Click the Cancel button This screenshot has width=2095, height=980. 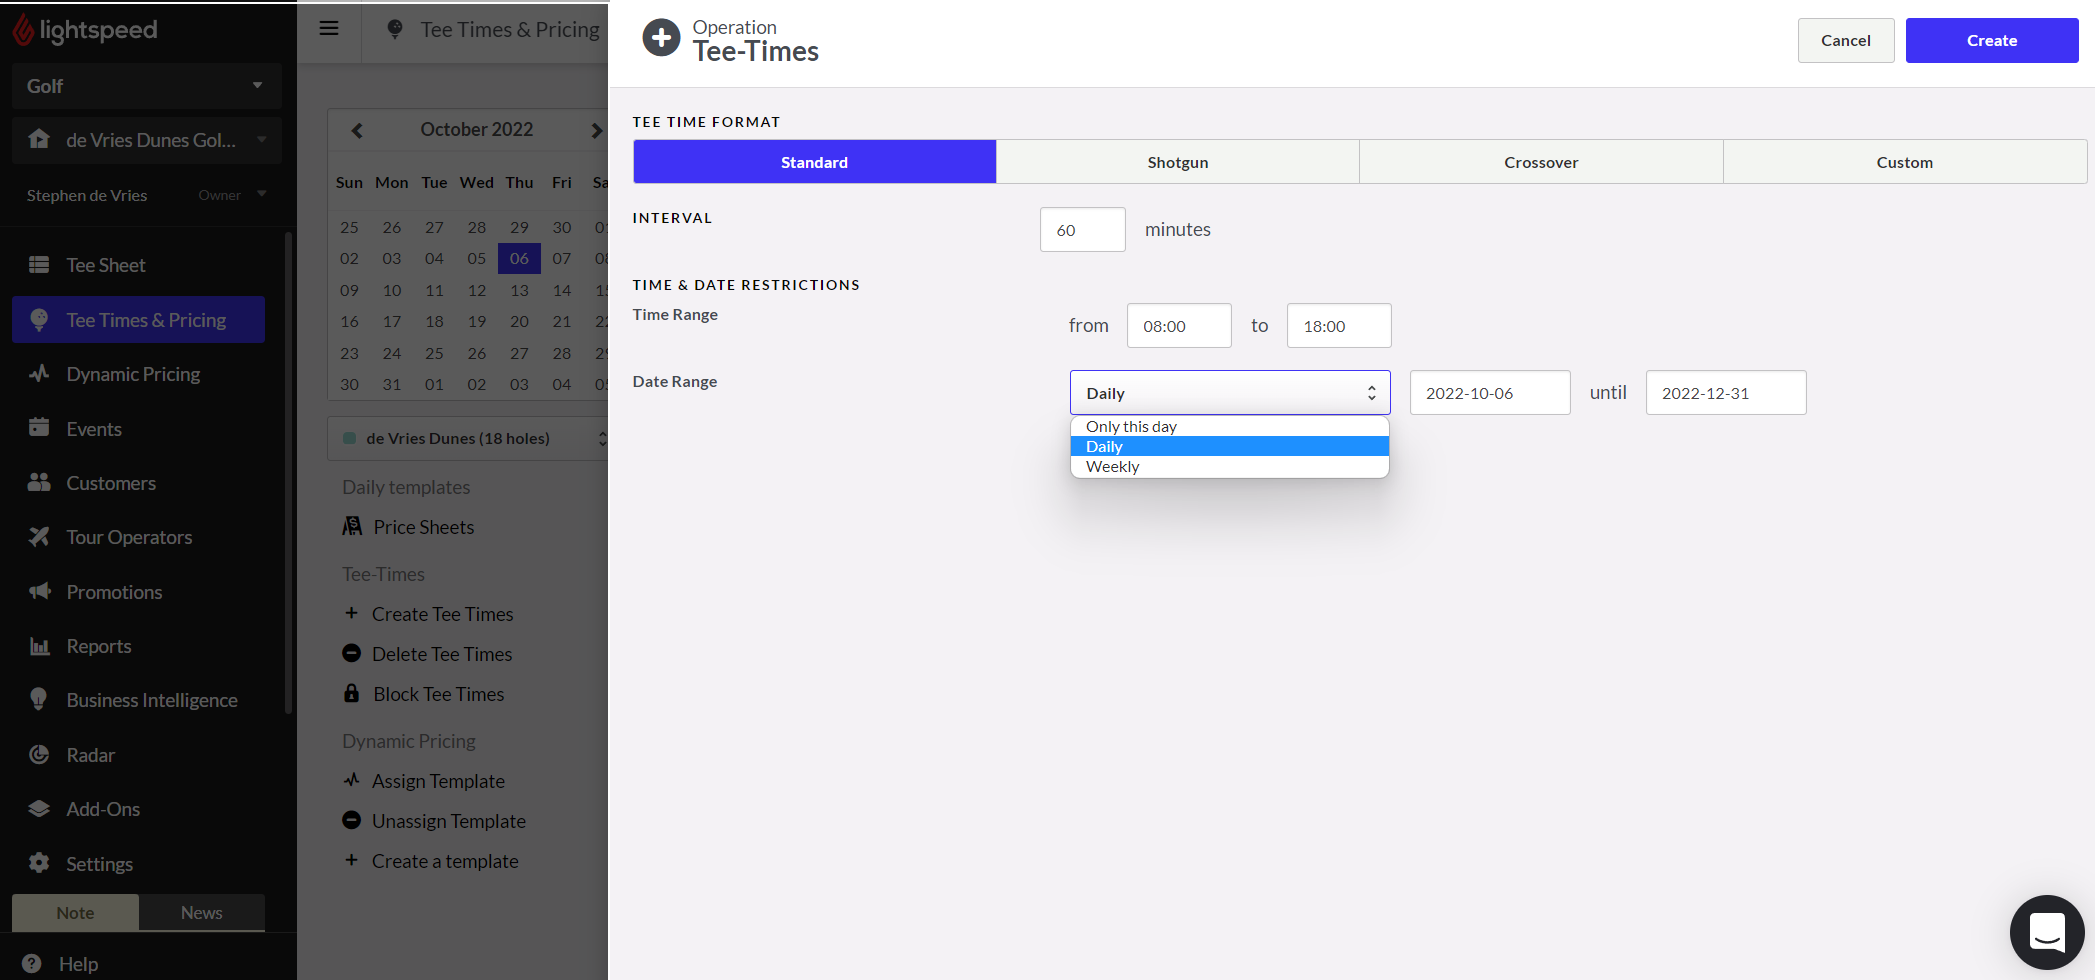pos(1846,40)
